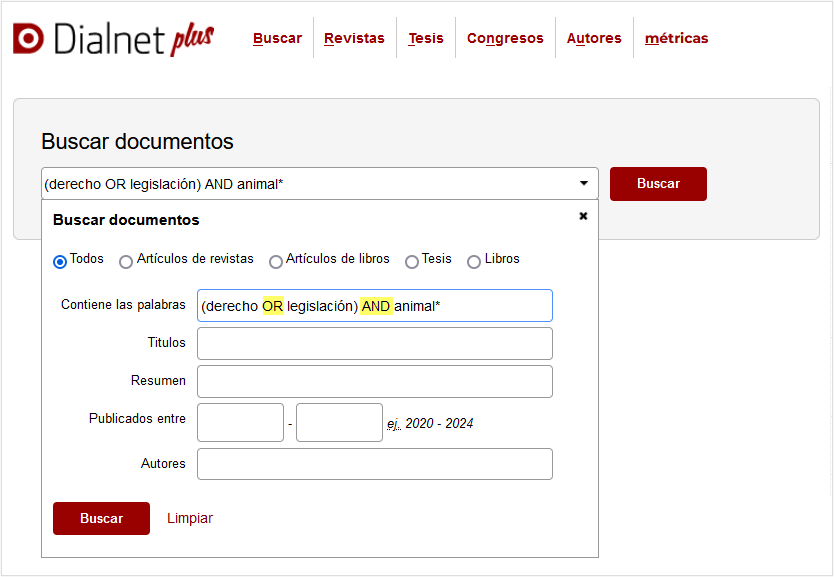Open the Congresos section
Image resolution: width=834 pixels, height=577 pixels.
(x=505, y=38)
